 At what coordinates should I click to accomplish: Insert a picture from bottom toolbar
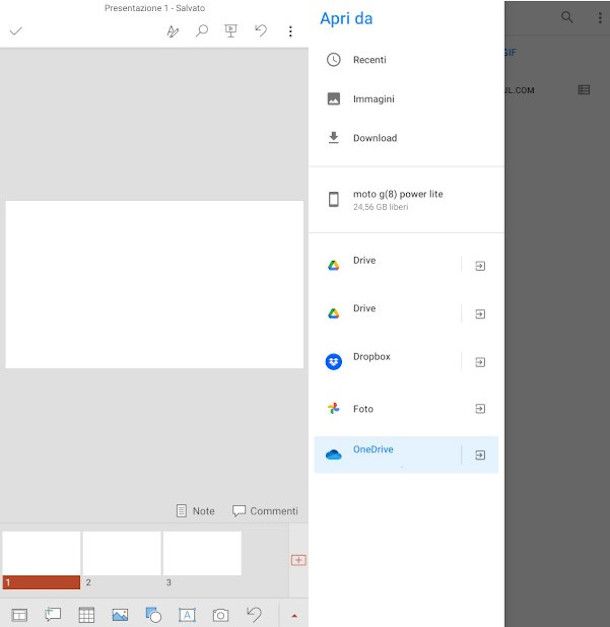click(120, 615)
